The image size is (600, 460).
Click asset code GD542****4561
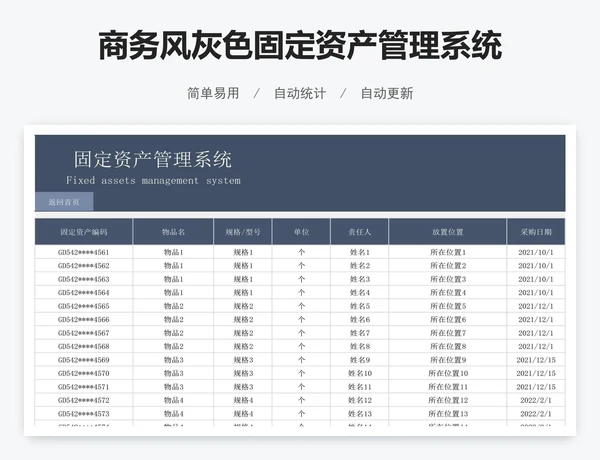[84, 252]
